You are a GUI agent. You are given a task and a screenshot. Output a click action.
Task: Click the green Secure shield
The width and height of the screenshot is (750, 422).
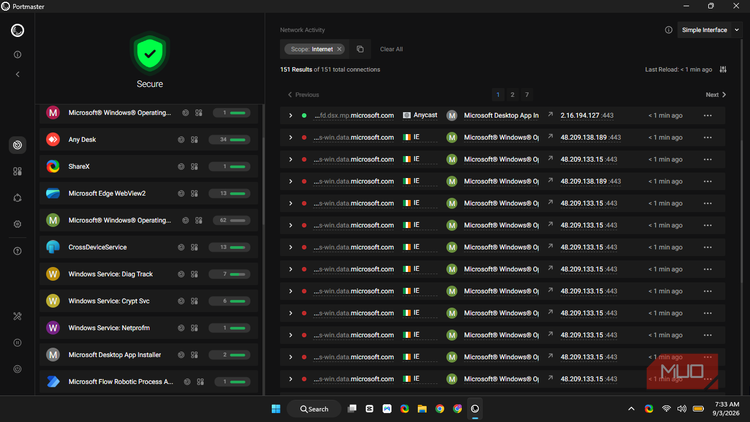click(150, 53)
